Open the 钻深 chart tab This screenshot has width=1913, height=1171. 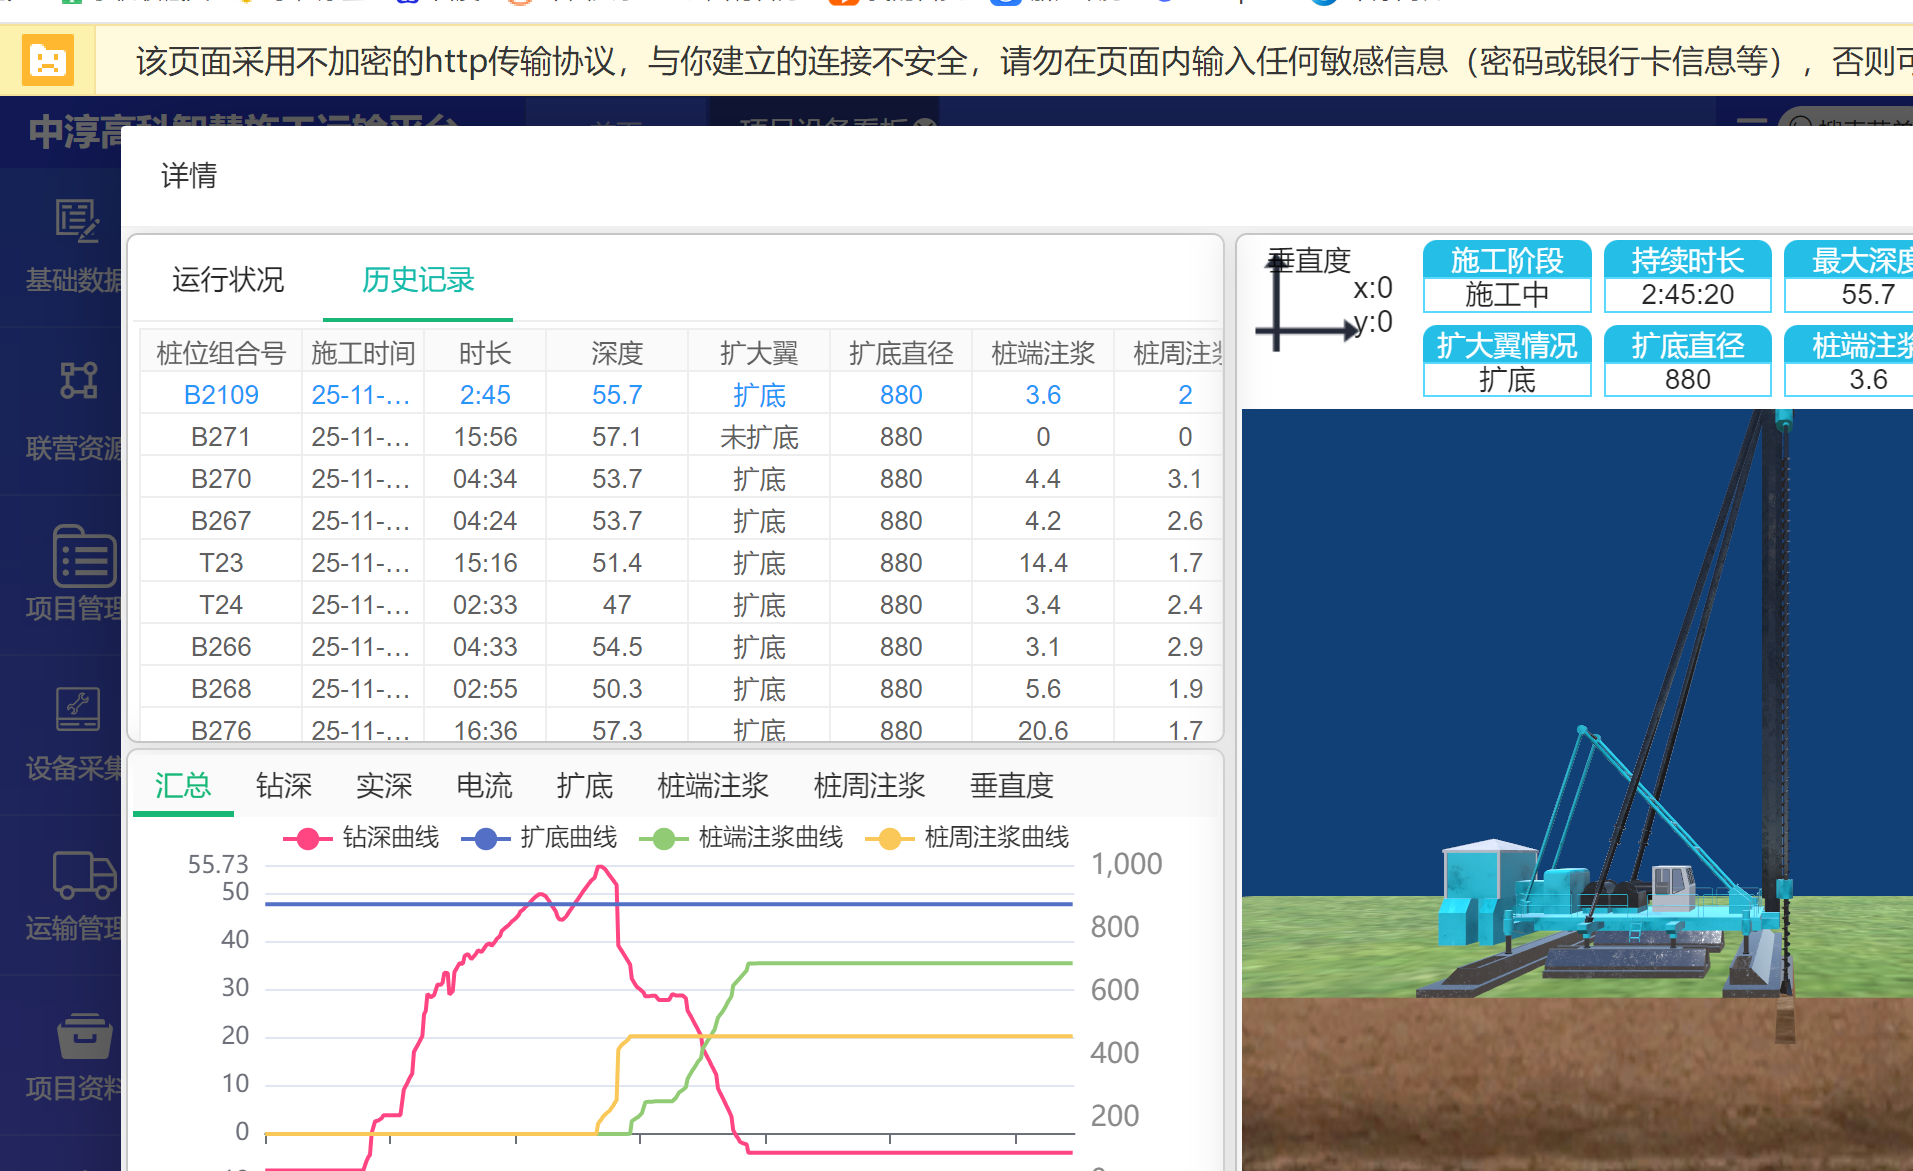[x=284, y=786]
